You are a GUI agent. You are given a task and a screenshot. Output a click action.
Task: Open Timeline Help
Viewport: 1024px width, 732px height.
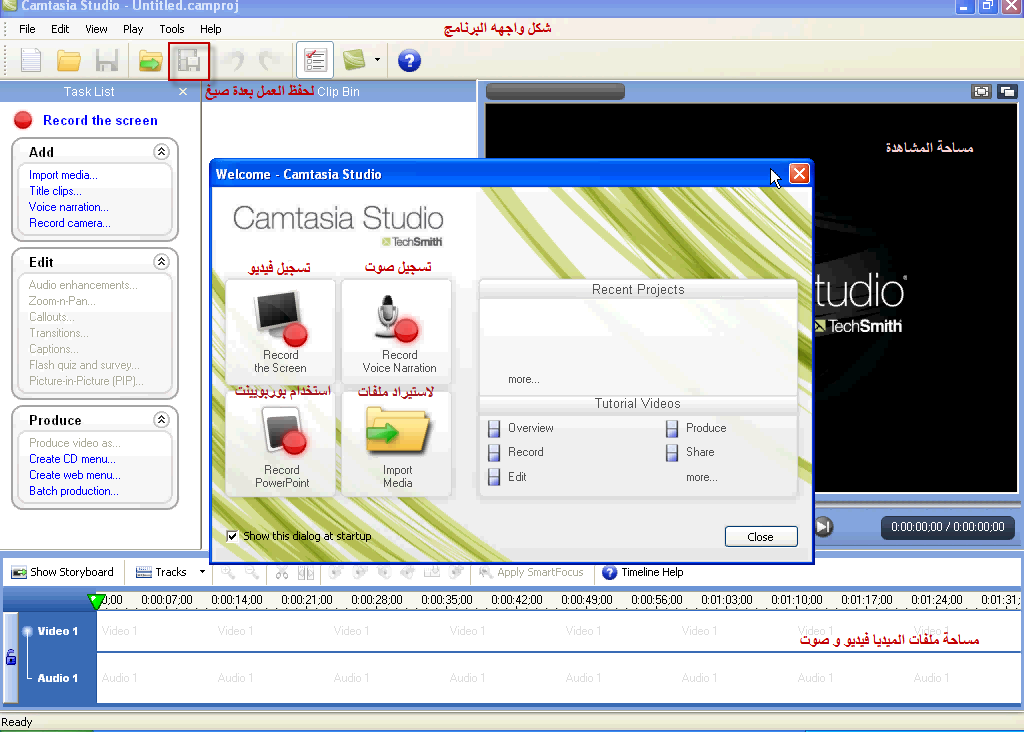[643, 572]
